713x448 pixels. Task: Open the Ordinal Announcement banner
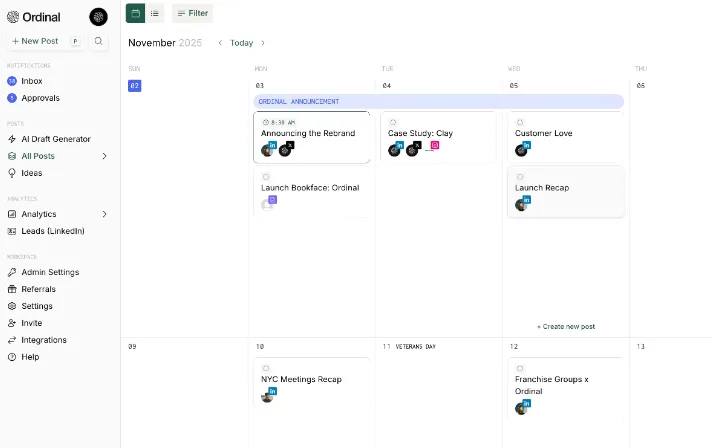438,101
